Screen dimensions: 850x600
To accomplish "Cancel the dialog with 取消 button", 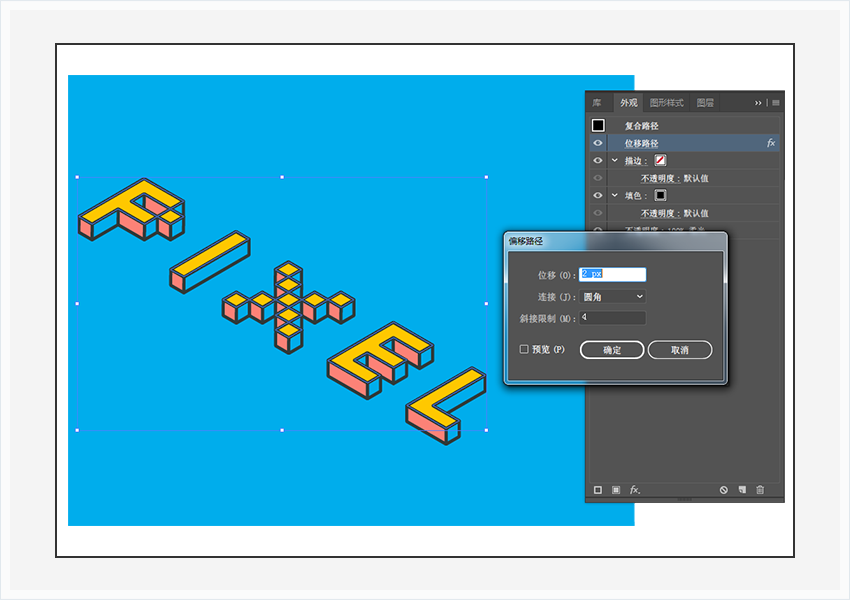I will pos(680,350).
